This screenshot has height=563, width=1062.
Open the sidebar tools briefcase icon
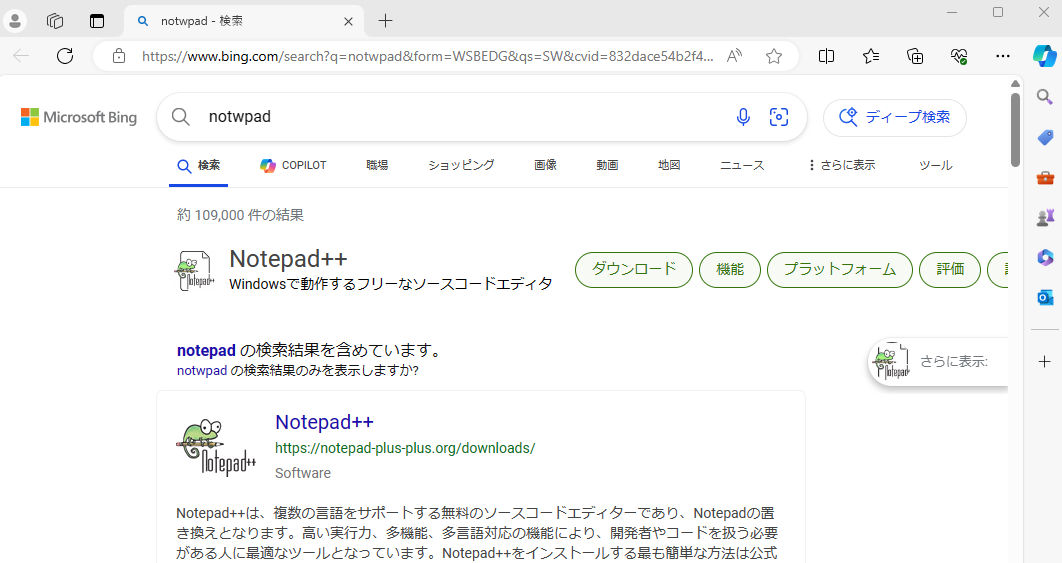tap(1045, 178)
